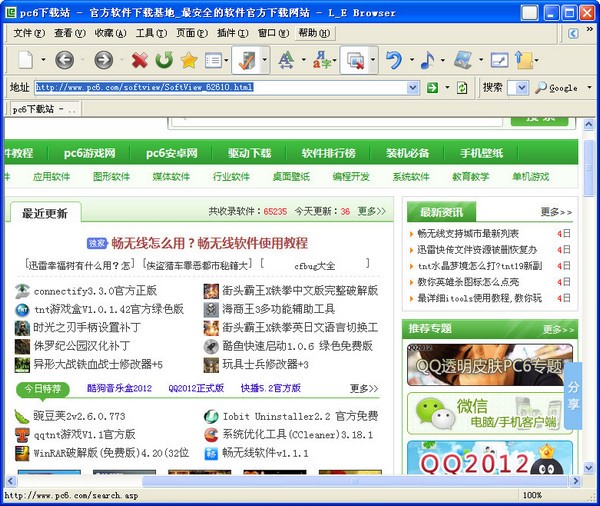Image resolution: width=600 pixels, height=506 pixels.
Task: Click the 更多>> link in 最新资讯
Action: point(556,212)
